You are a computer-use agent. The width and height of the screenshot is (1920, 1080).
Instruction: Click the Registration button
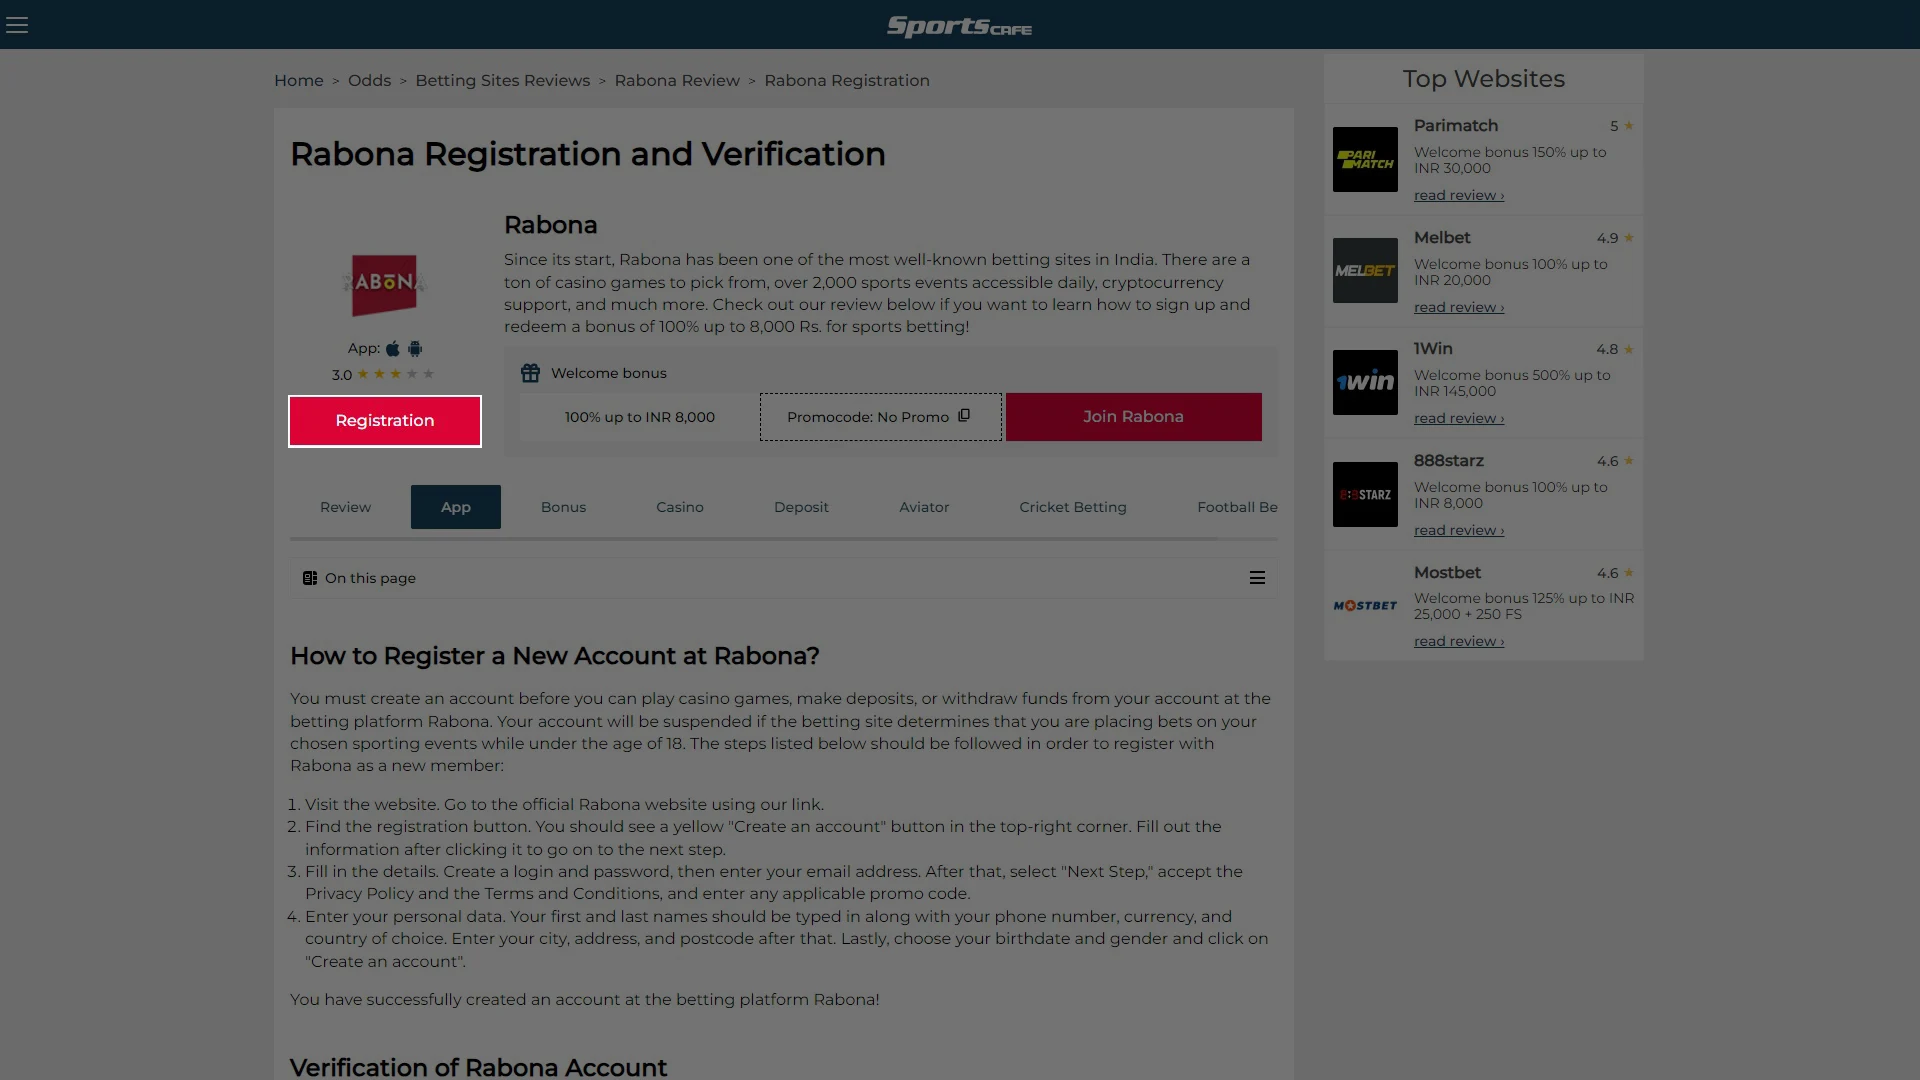(x=384, y=419)
